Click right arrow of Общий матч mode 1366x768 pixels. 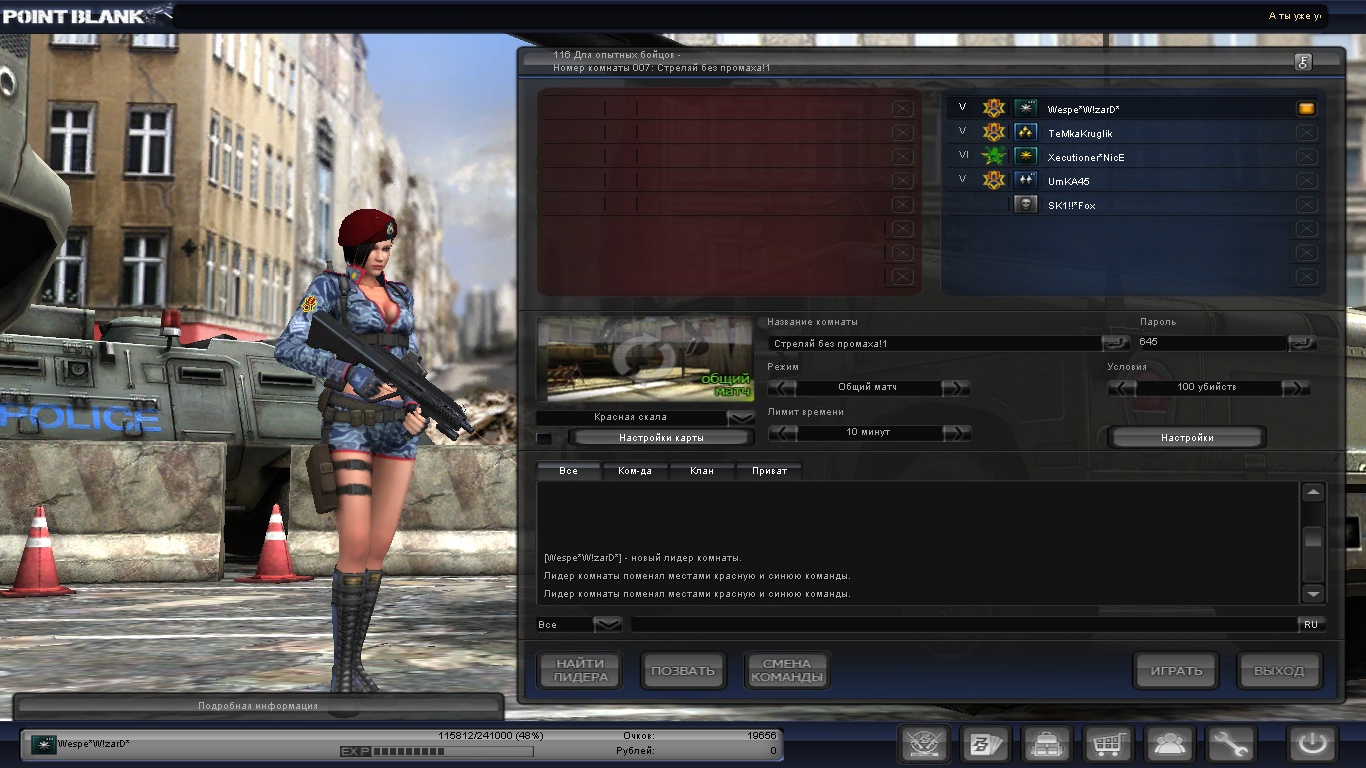(x=956, y=388)
